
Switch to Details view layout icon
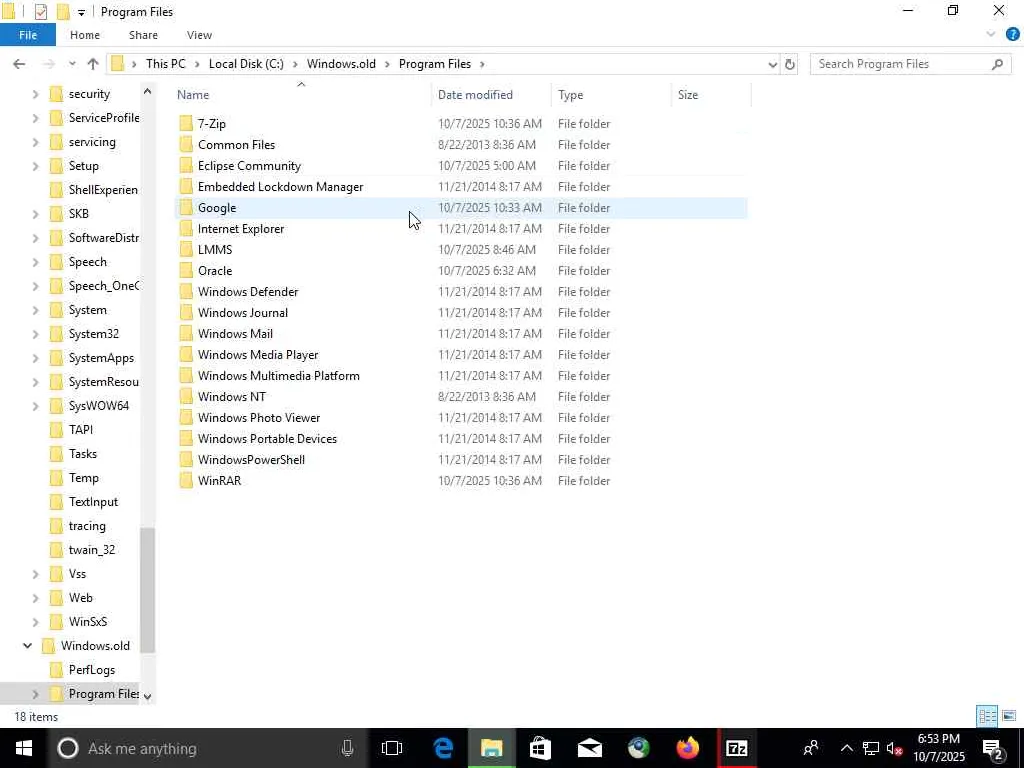coord(987,716)
